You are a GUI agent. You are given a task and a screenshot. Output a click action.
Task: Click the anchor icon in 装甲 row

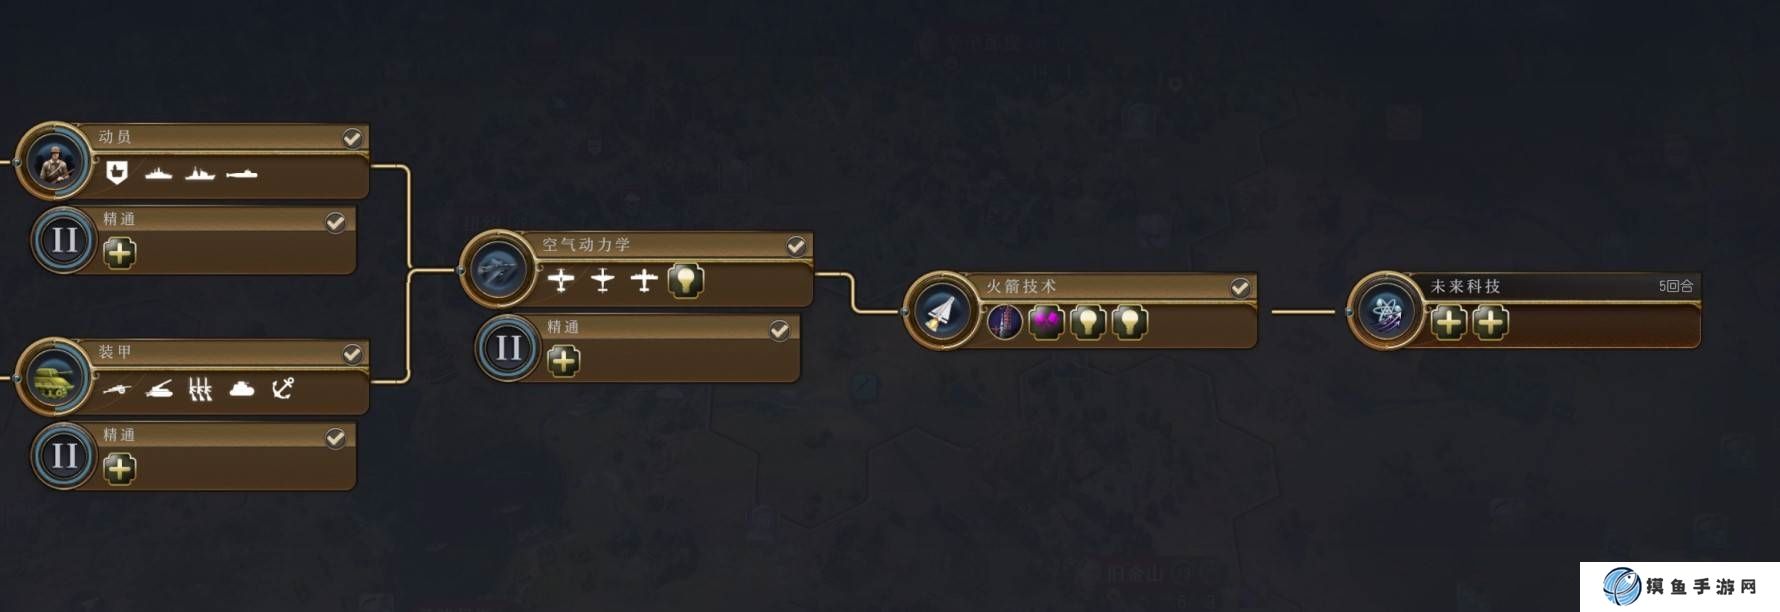pyautogui.click(x=284, y=388)
